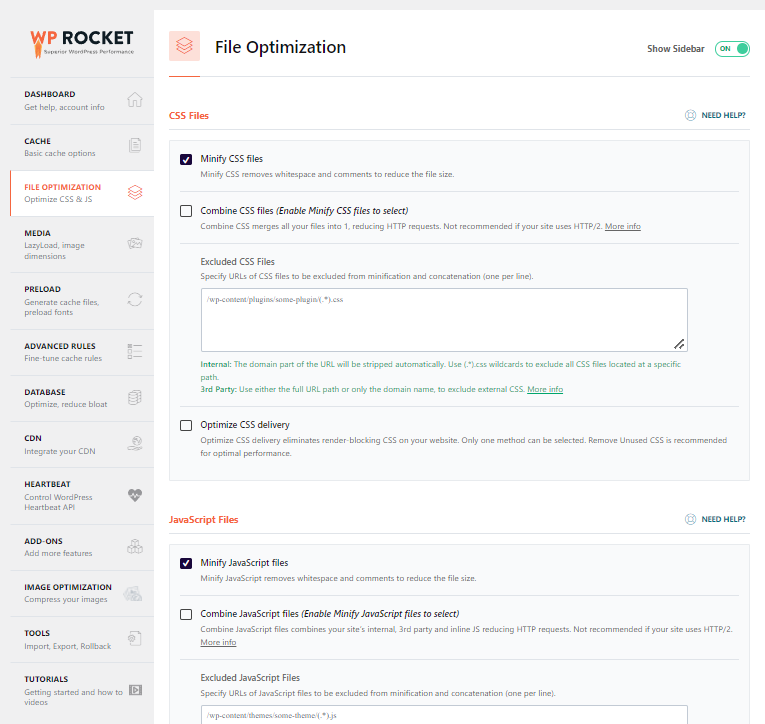Open the Tools section

(x=82, y=640)
